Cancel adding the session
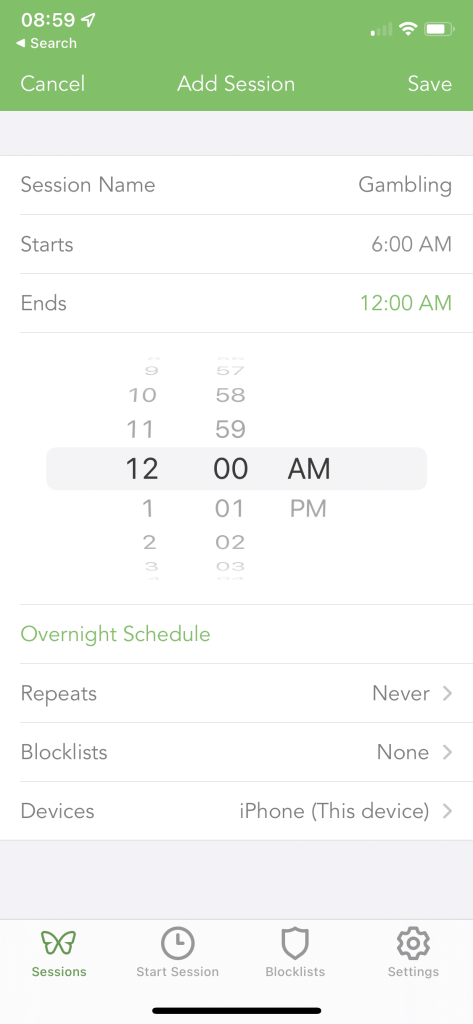This screenshot has width=473, height=1024. pos(53,84)
